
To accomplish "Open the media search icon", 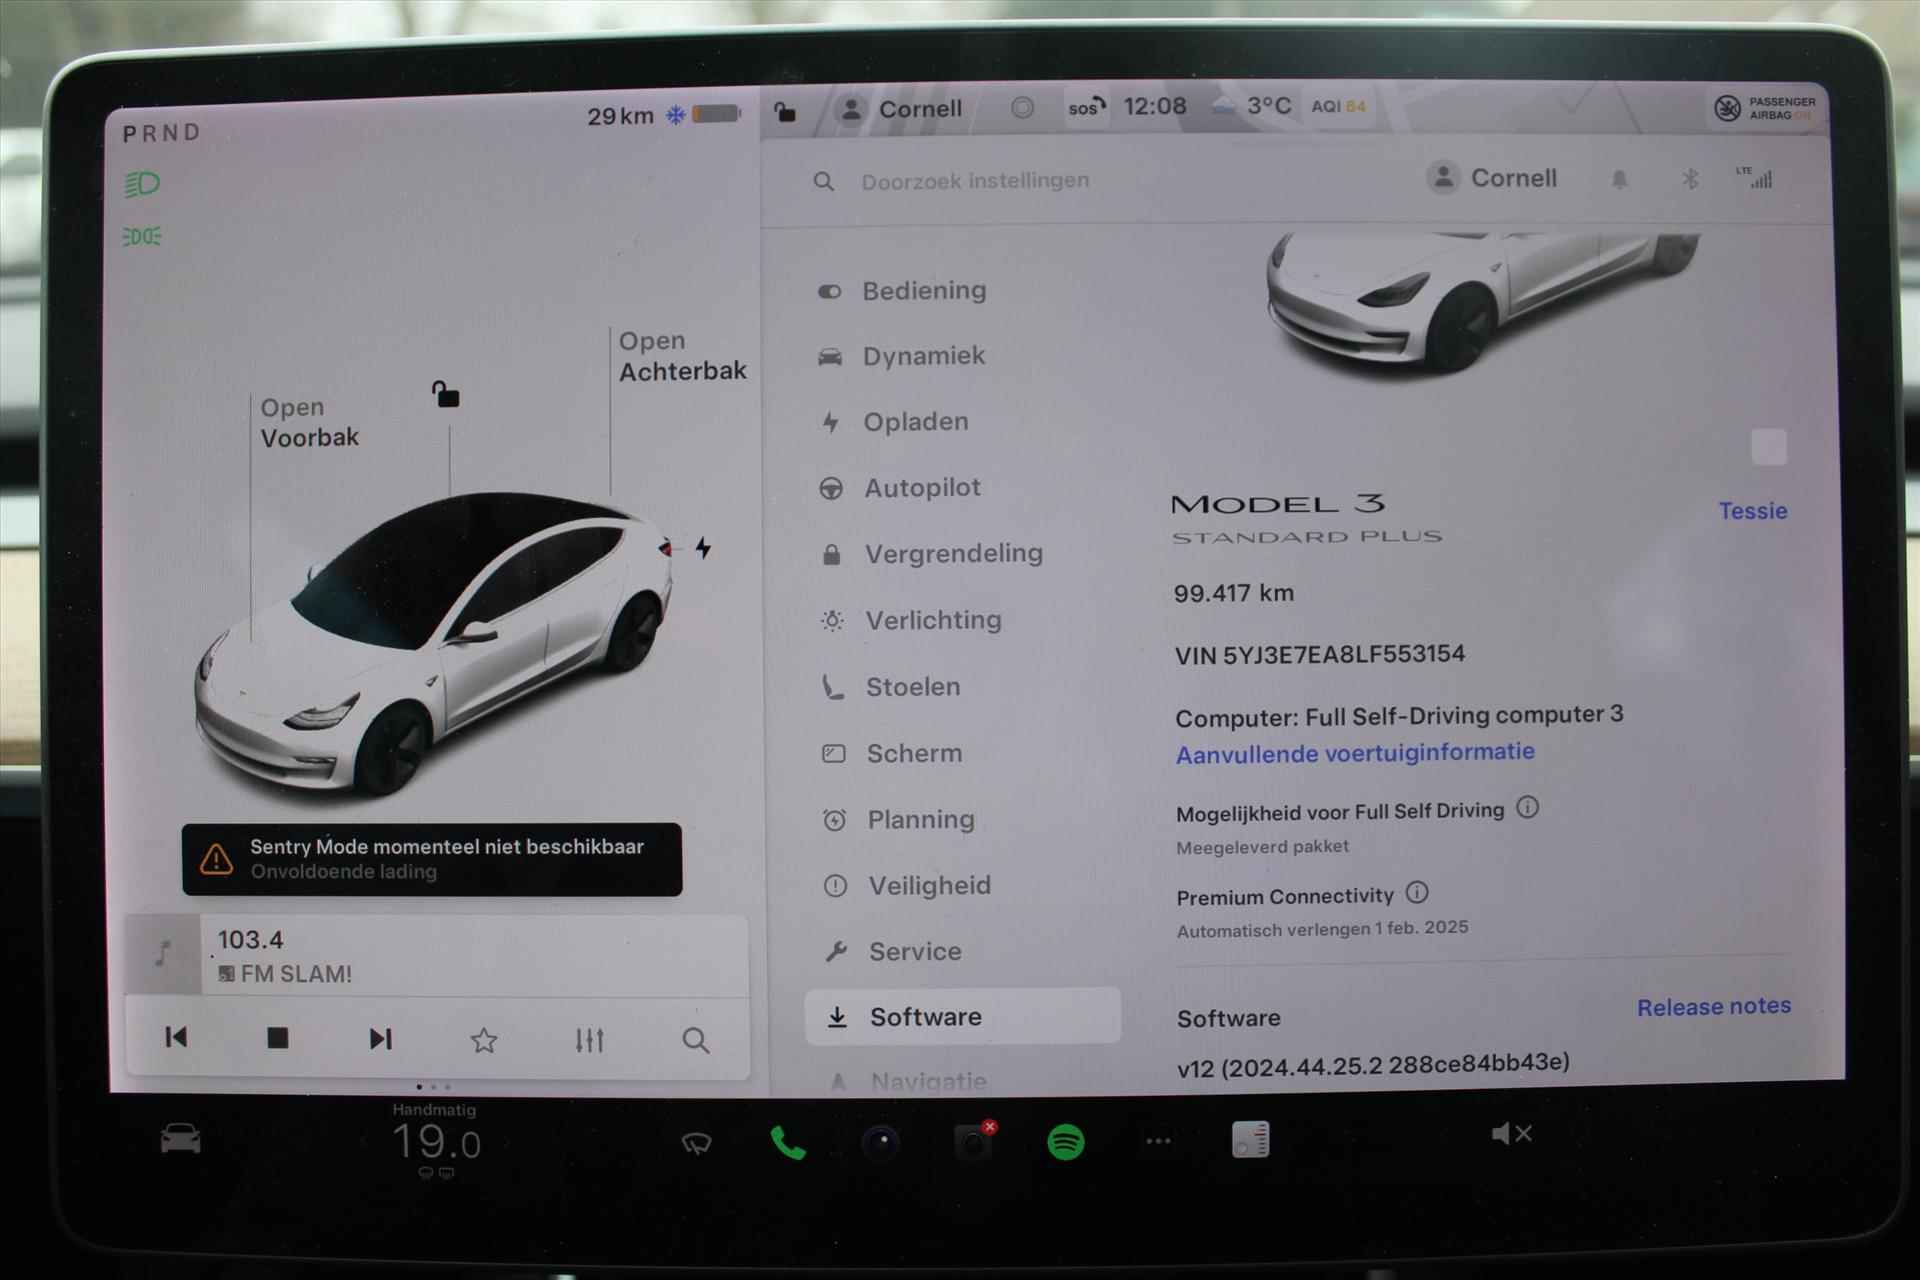I will click(x=696, y=1041).
